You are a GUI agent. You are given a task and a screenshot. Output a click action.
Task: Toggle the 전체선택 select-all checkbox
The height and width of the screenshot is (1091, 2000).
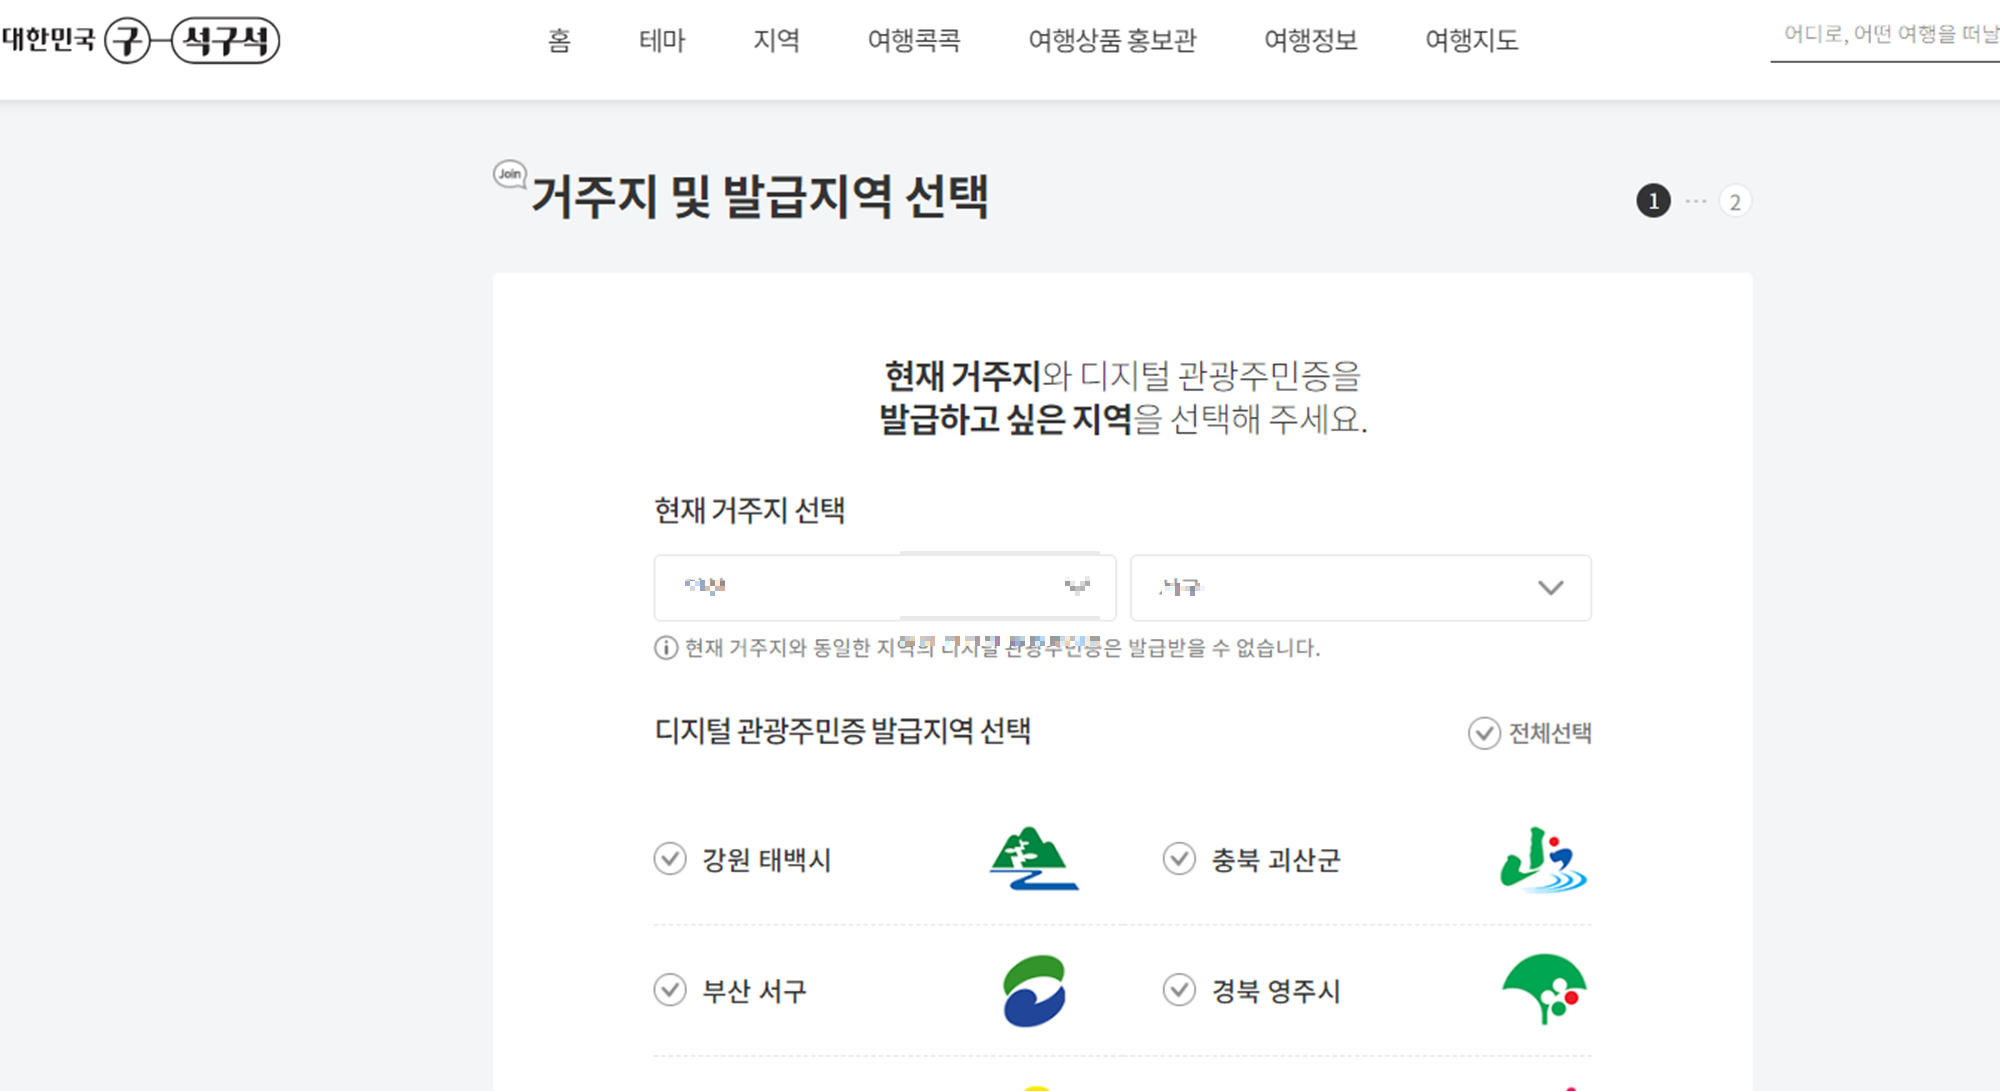tap(1484, 733)
